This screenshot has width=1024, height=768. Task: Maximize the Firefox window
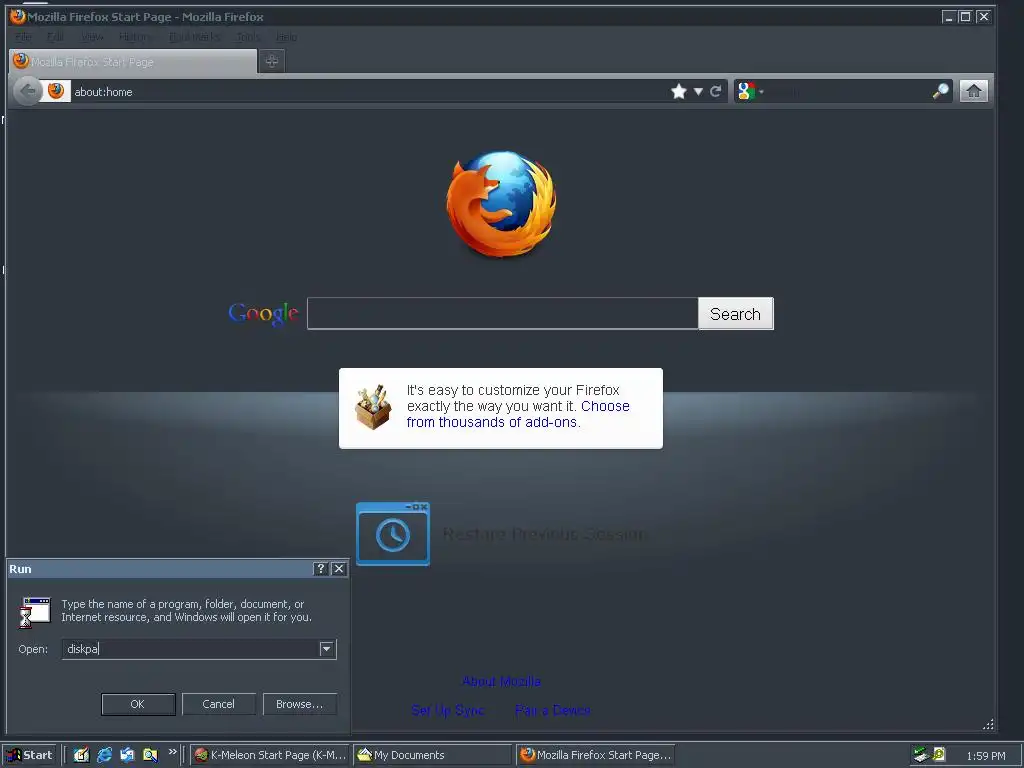click(x=965, y=17)
